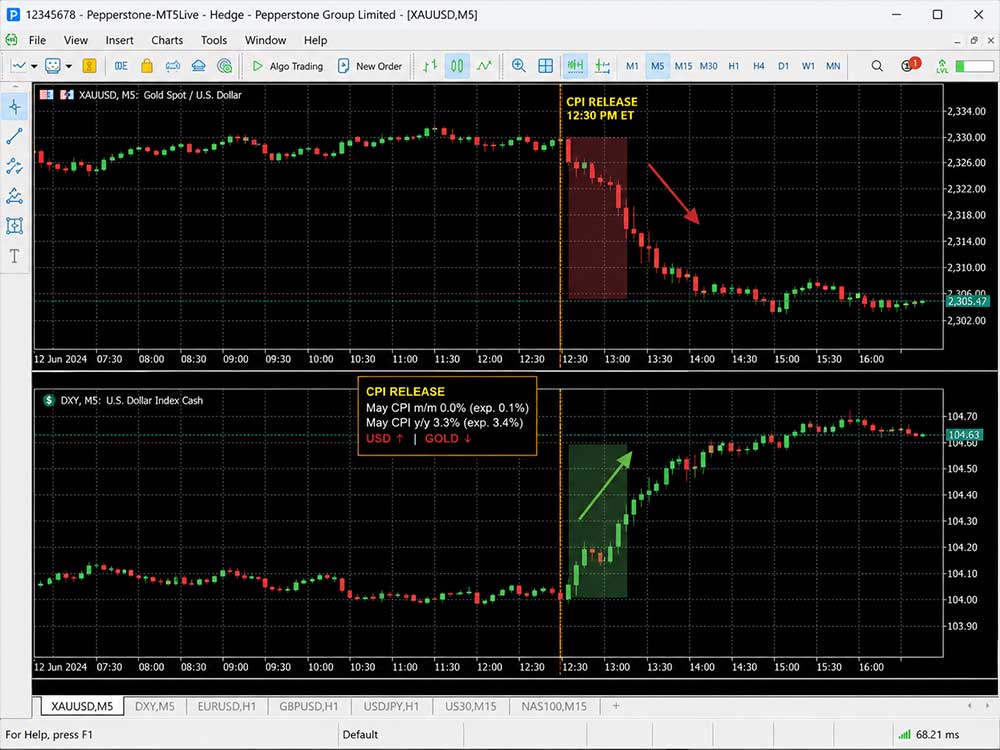Select the M30 timeframe
Viewport: 1000px width, 750px height.
[709, 66]
